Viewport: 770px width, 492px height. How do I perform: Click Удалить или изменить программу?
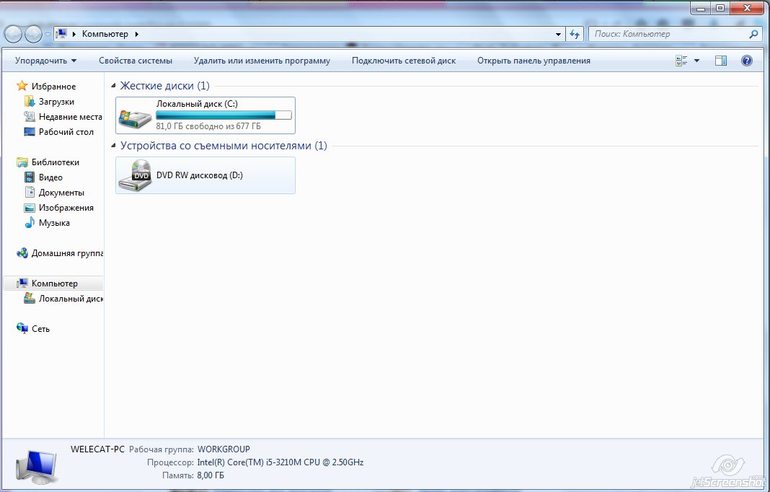point(261,61)
